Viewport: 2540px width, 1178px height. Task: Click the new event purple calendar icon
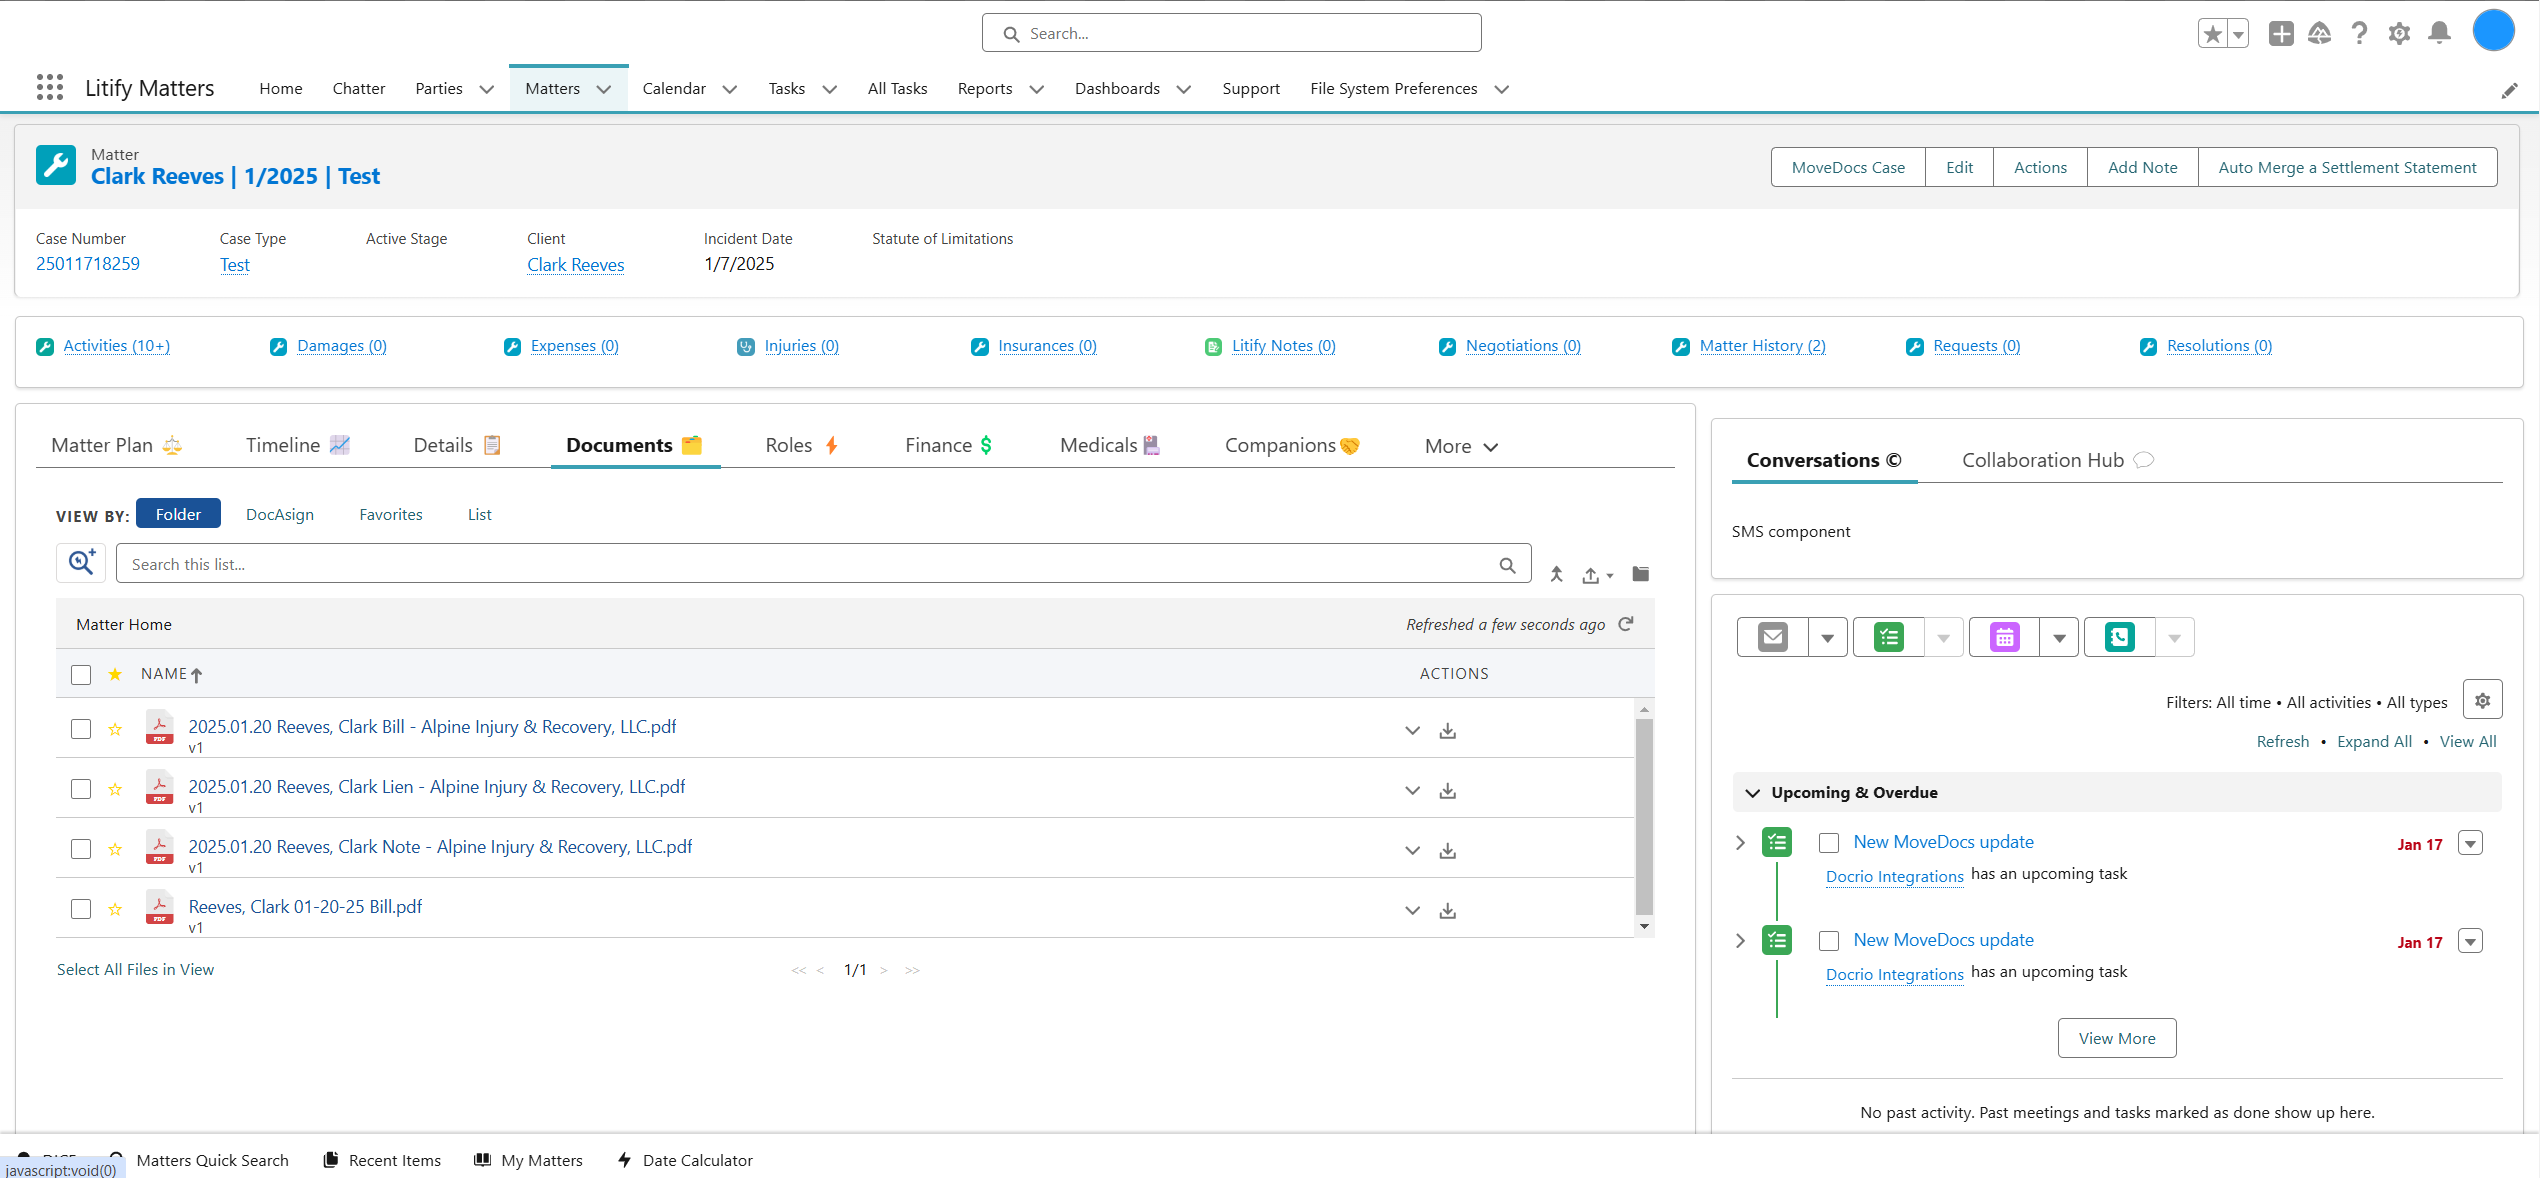coord(2005,637)
